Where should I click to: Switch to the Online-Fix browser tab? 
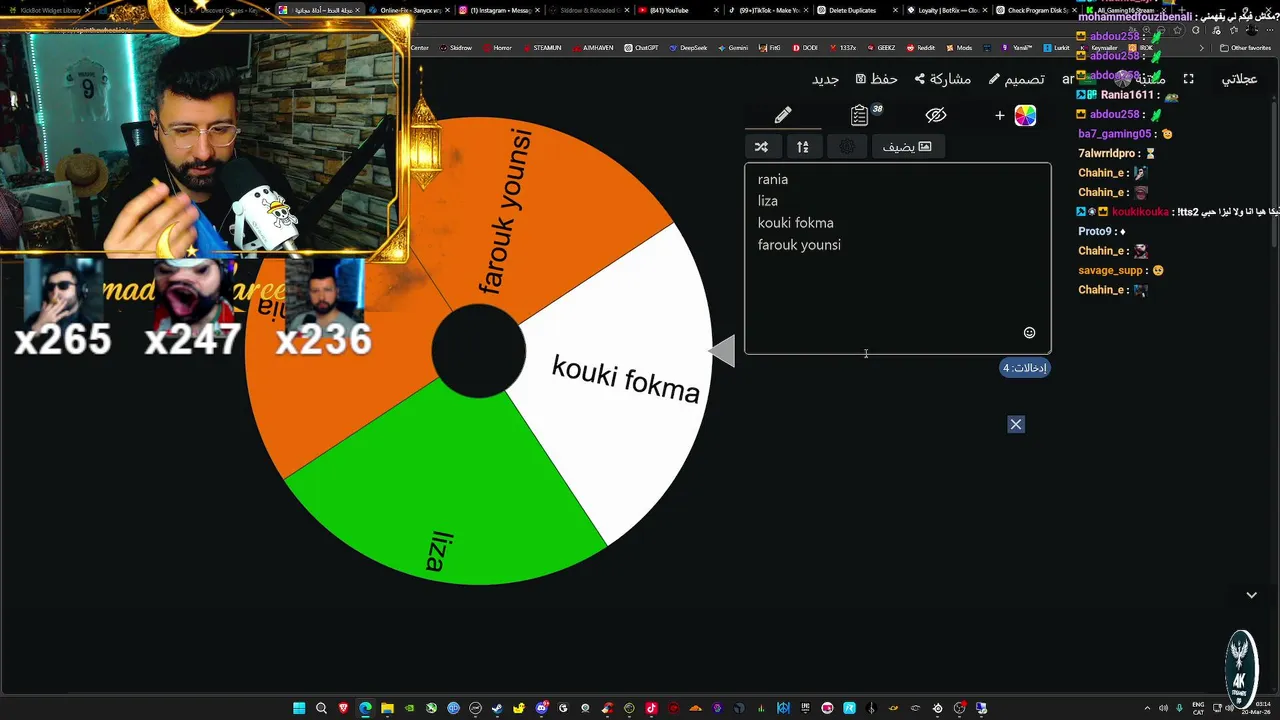410,10
